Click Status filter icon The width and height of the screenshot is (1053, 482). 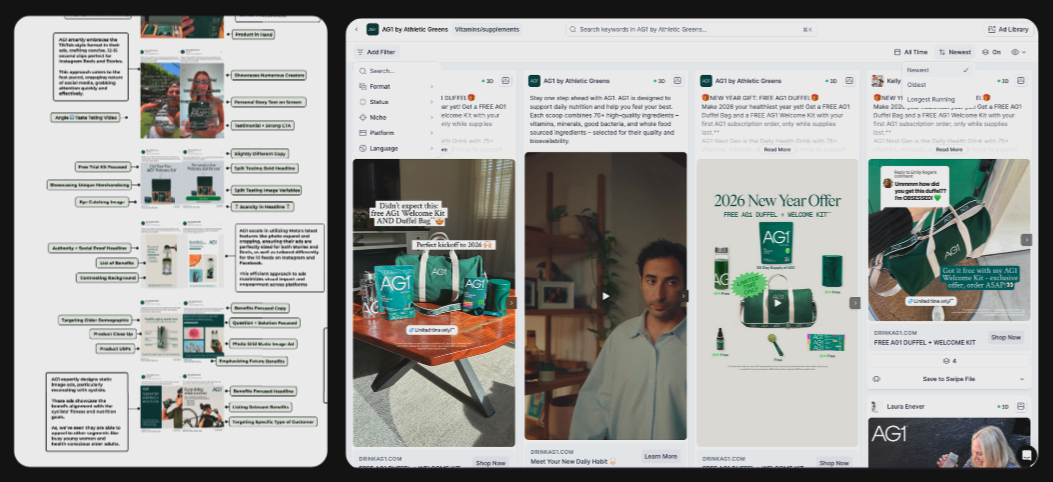pos(363,101)
